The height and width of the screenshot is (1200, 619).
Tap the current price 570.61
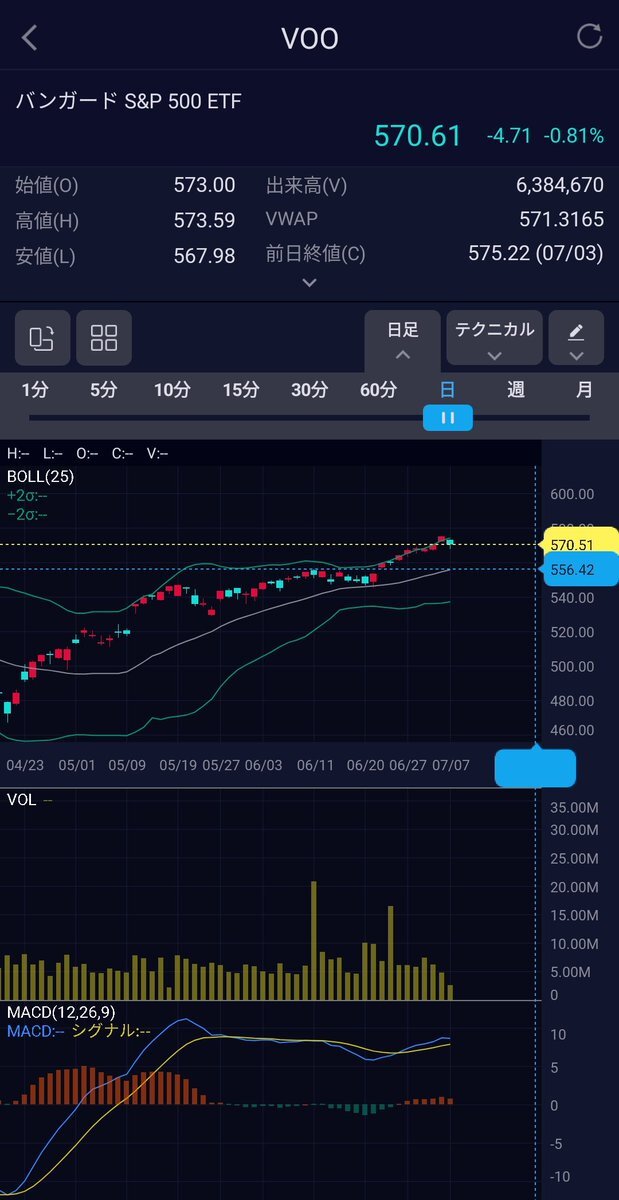[x=418, y=136]
